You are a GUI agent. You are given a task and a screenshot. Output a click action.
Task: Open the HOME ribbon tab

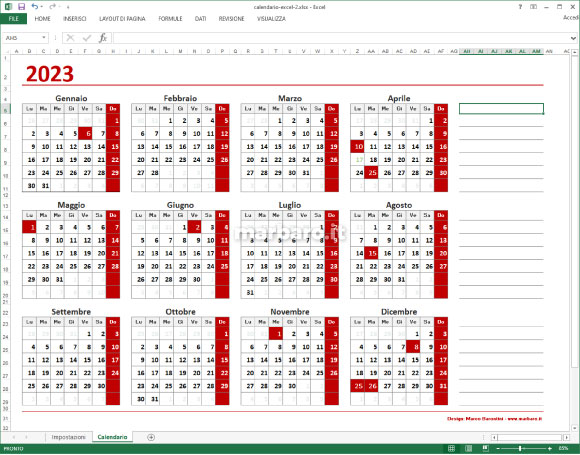[43, 18]
